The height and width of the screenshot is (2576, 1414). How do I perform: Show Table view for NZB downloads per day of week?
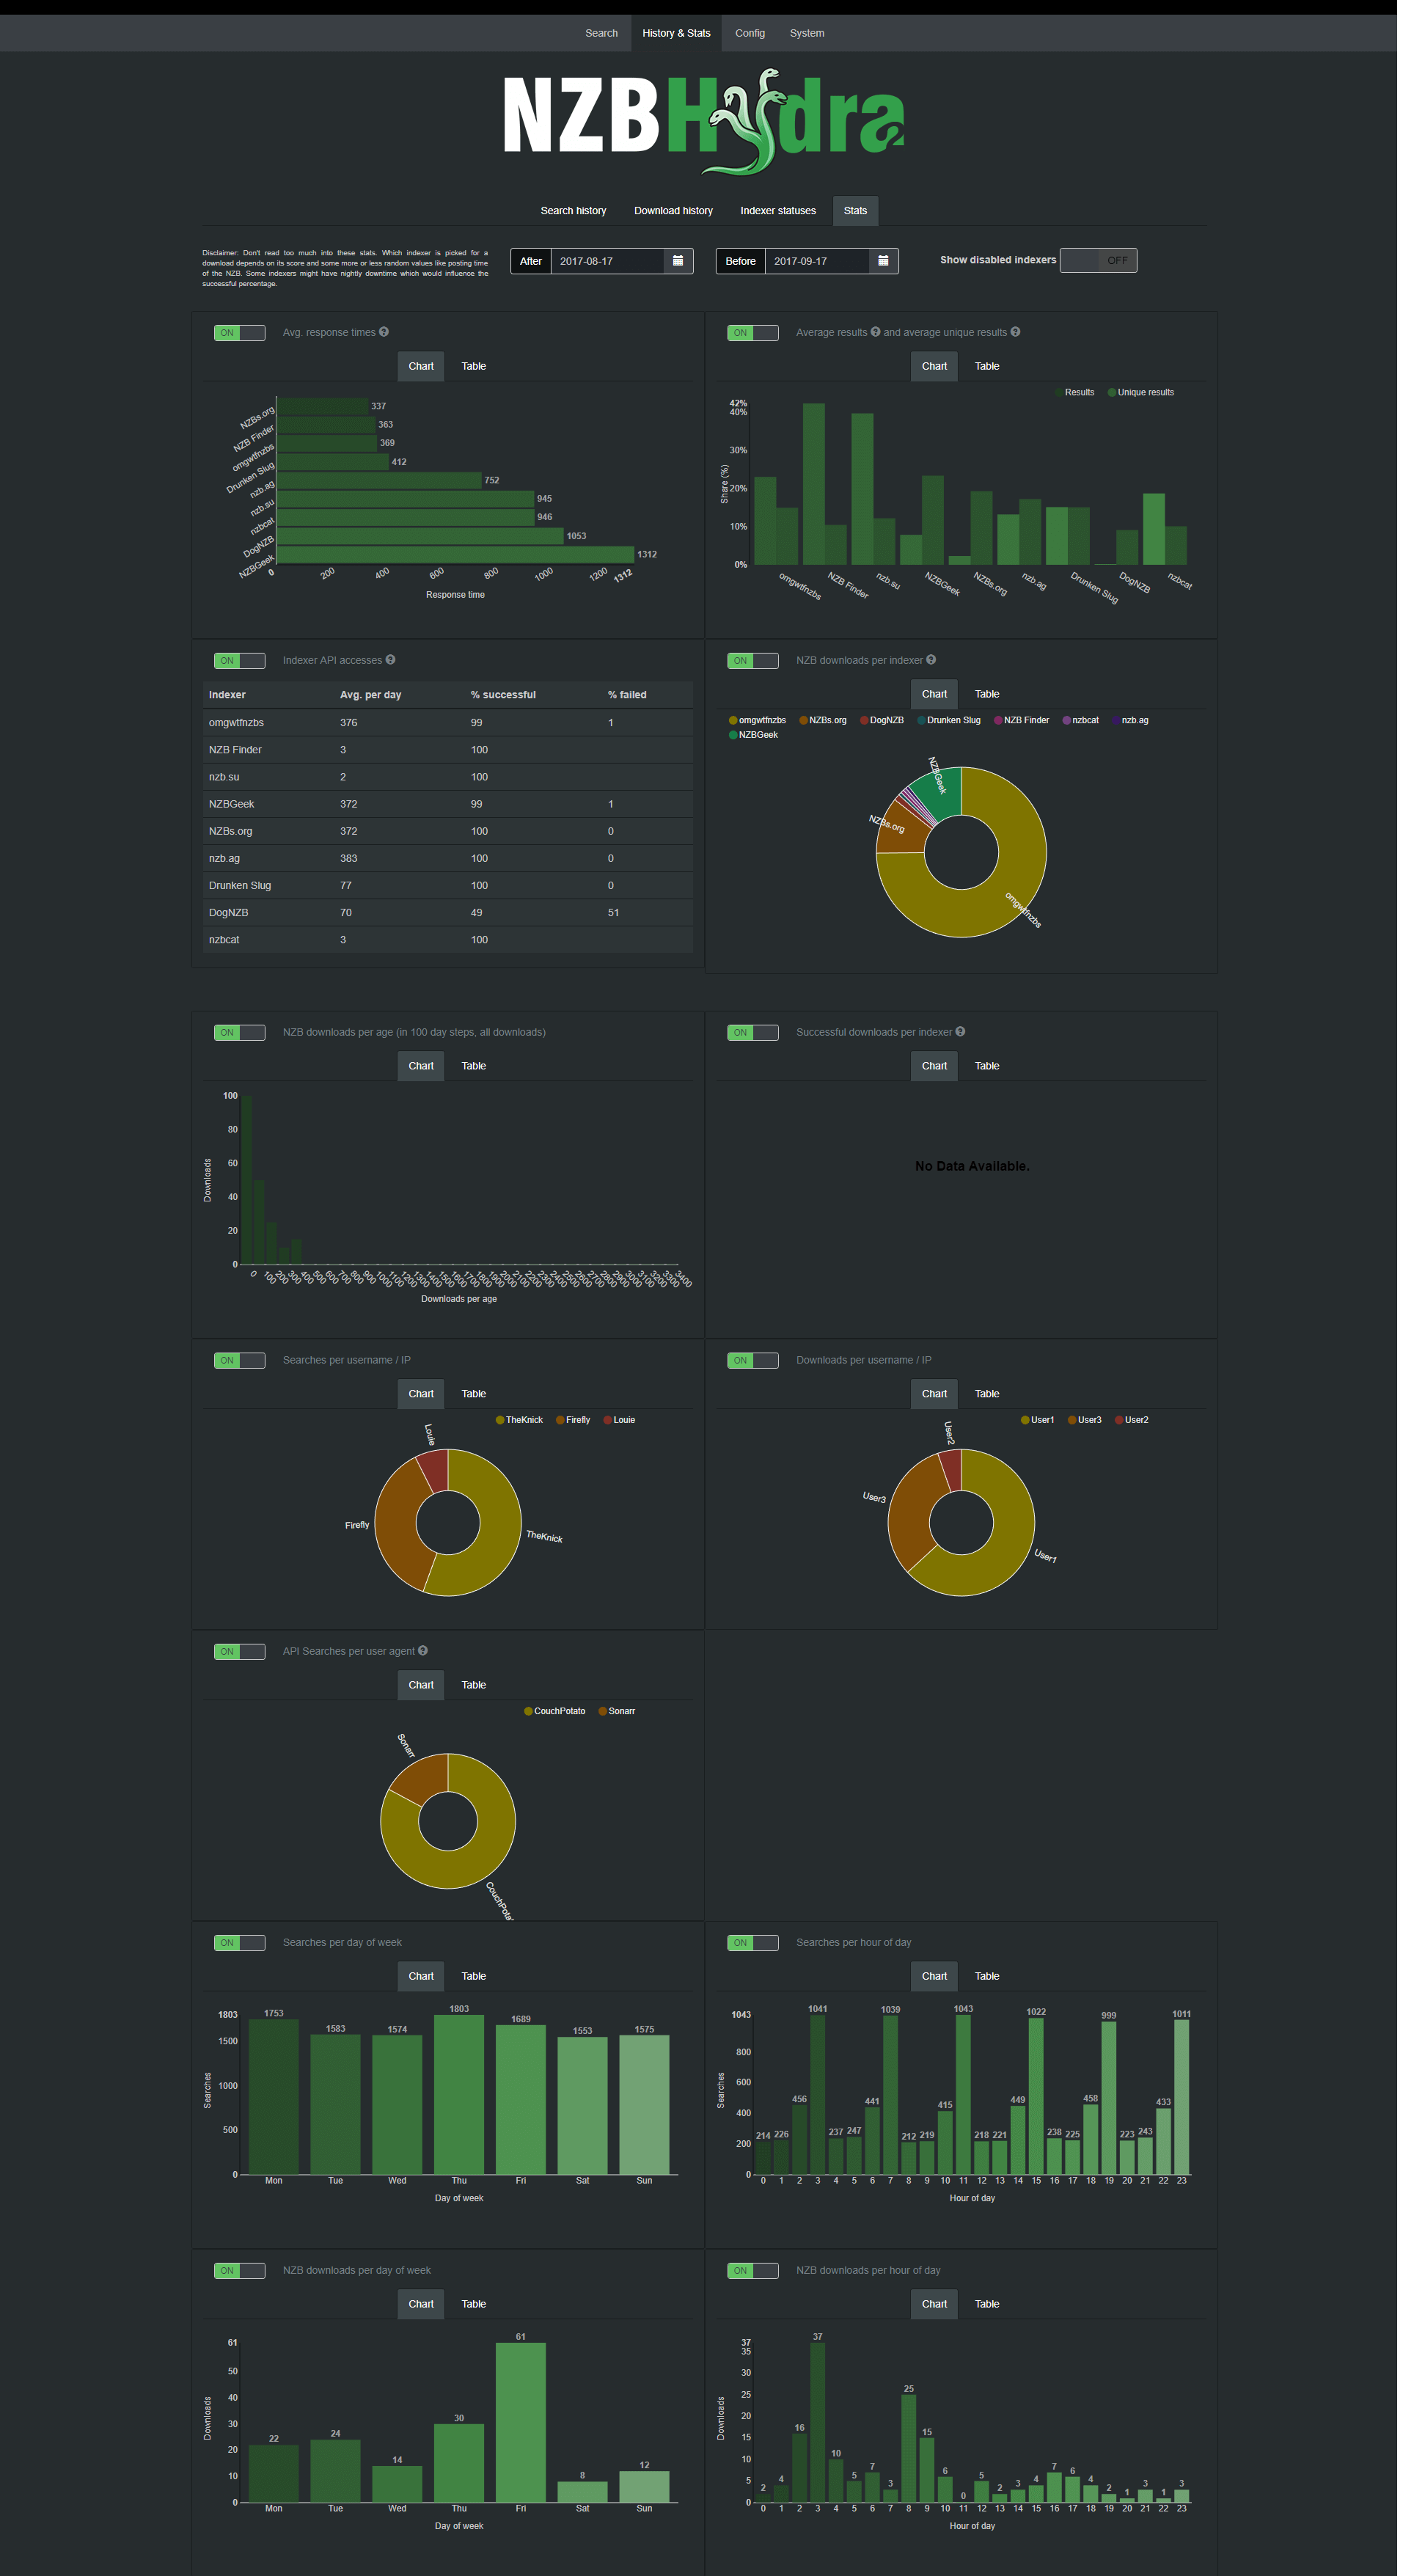[473, 2304]
